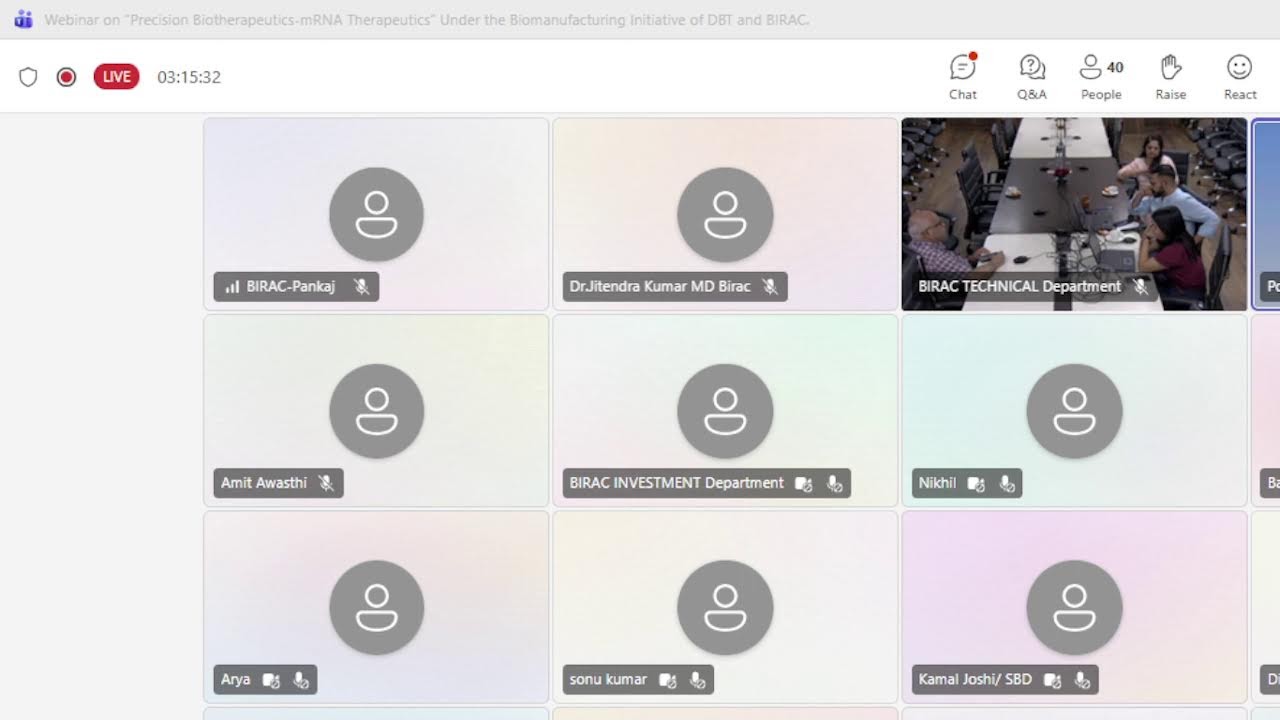Click the Dr.Jitendra Kumar MD Birac name label
Image resolution: width=1280 pixels, height=720 pixels.
click(x=660, y=287)
